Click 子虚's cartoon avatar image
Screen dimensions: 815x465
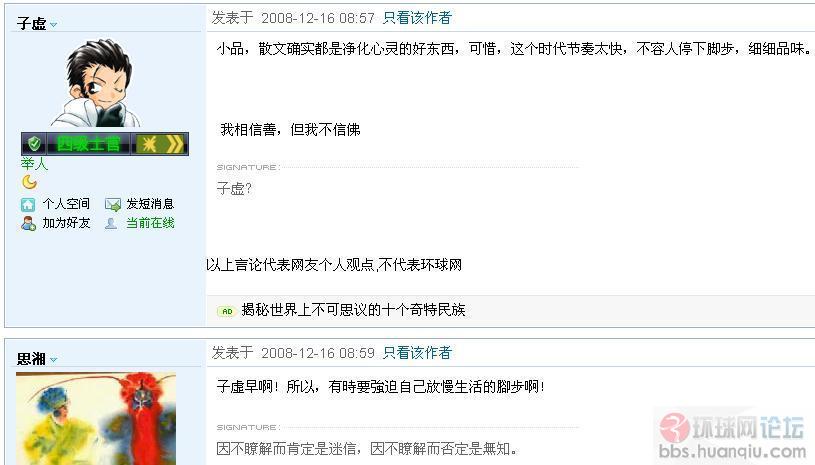(96, 83)
